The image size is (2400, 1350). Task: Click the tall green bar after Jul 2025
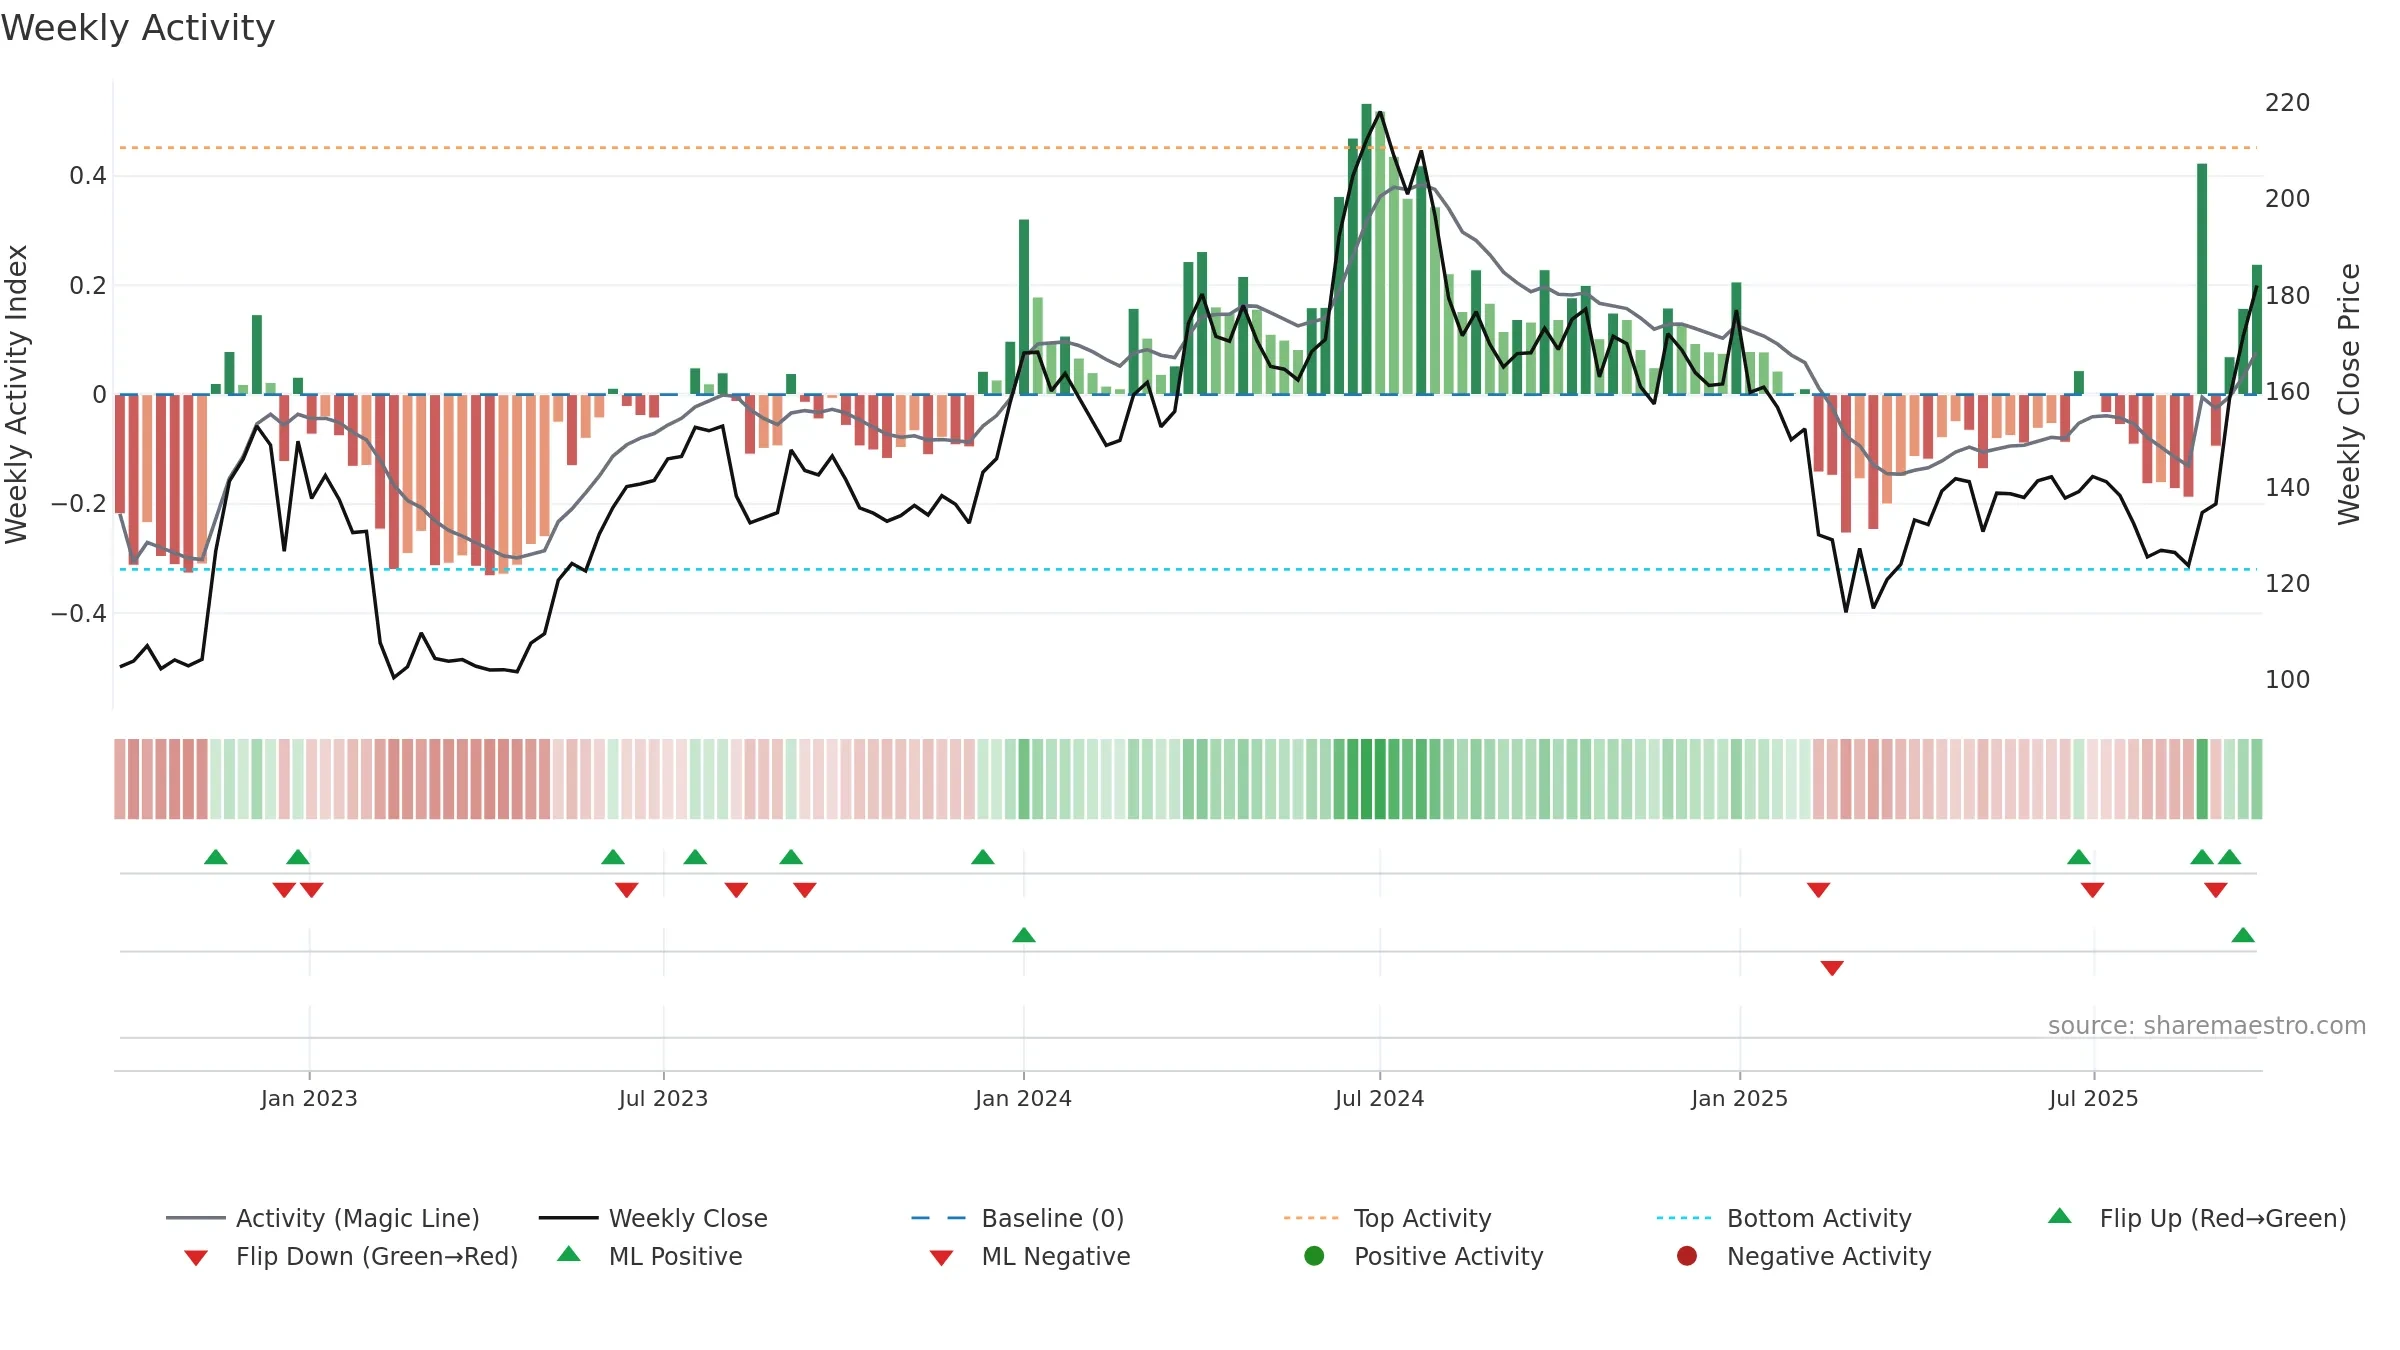(2202, 279)
